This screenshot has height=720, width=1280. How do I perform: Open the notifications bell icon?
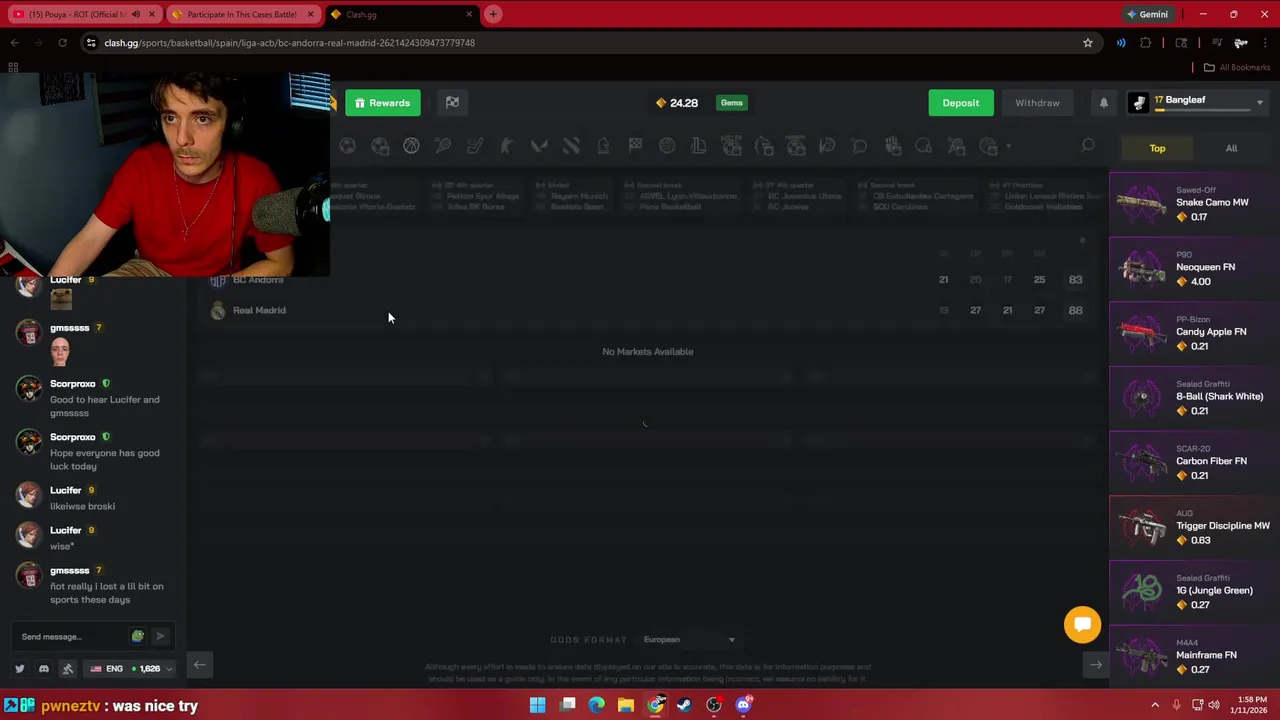click(1104, 103)
